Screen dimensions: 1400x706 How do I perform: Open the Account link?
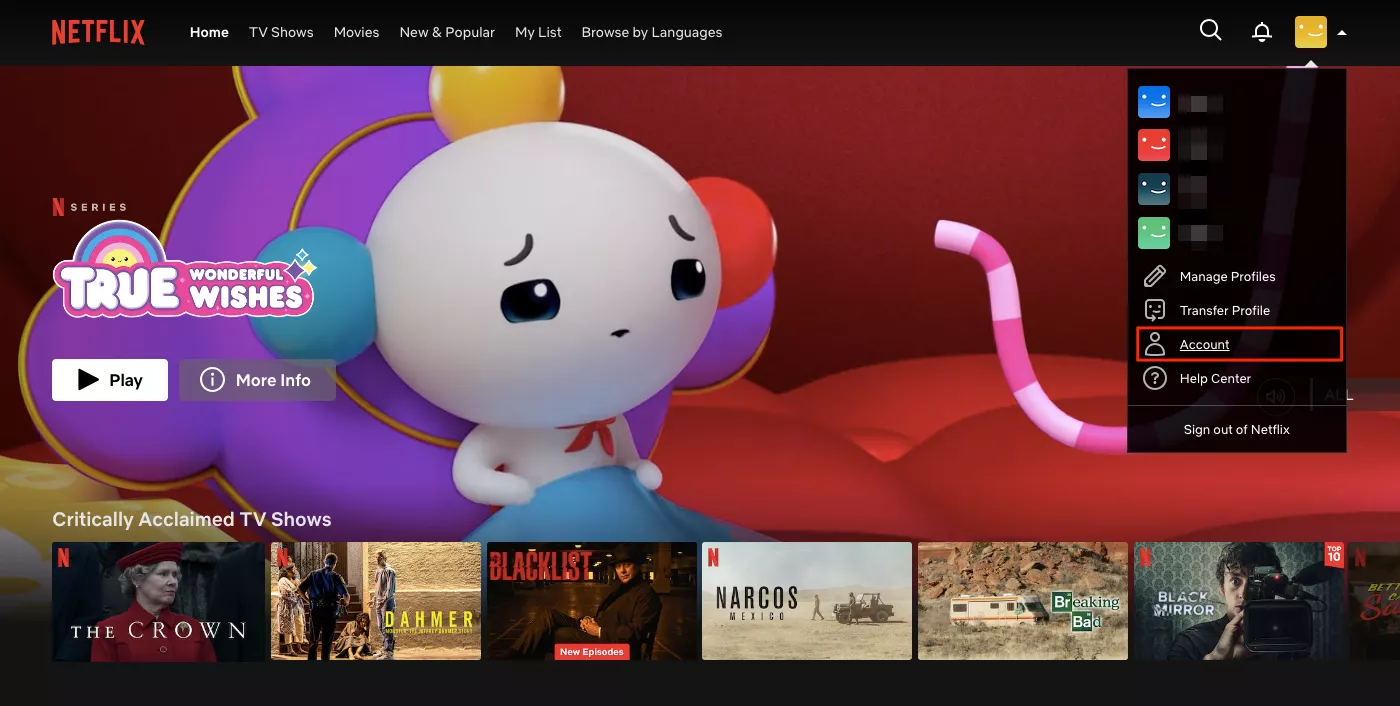1204,345
